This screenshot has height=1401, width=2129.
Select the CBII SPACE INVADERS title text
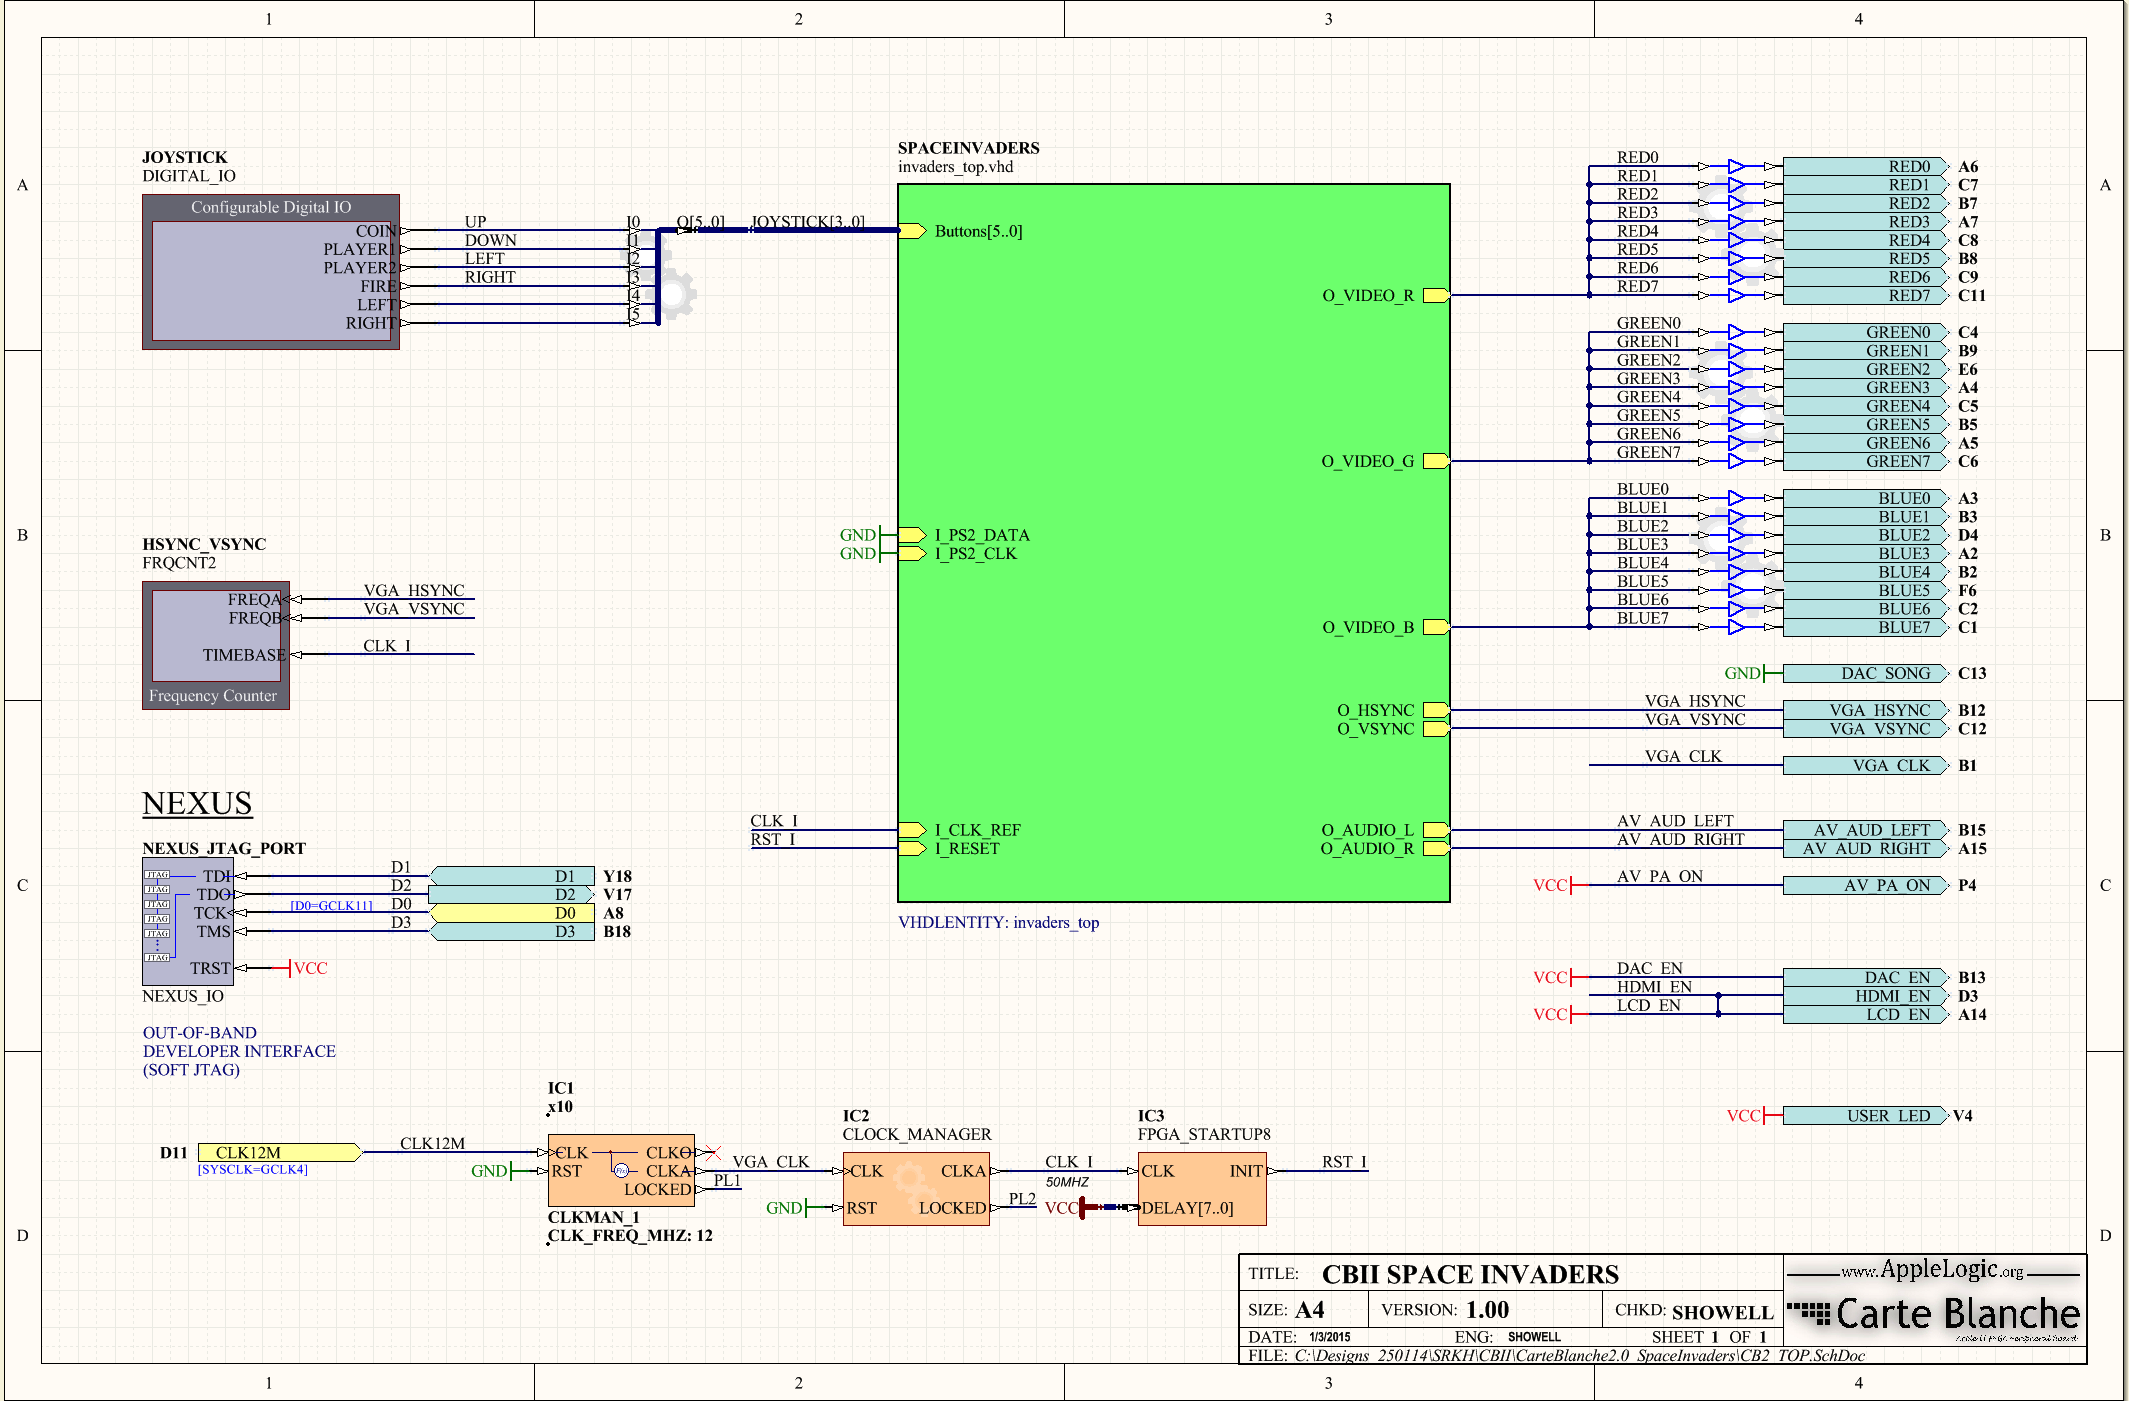[1470, 1274]
